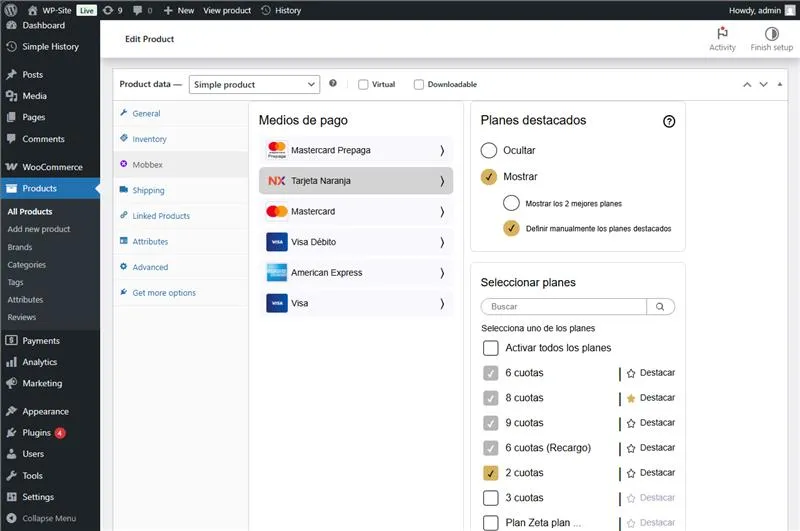Screen dimensions: 800x531
Task: Move Product data panel down arrow
Action: pyautogui.click(x=763, y=85)
